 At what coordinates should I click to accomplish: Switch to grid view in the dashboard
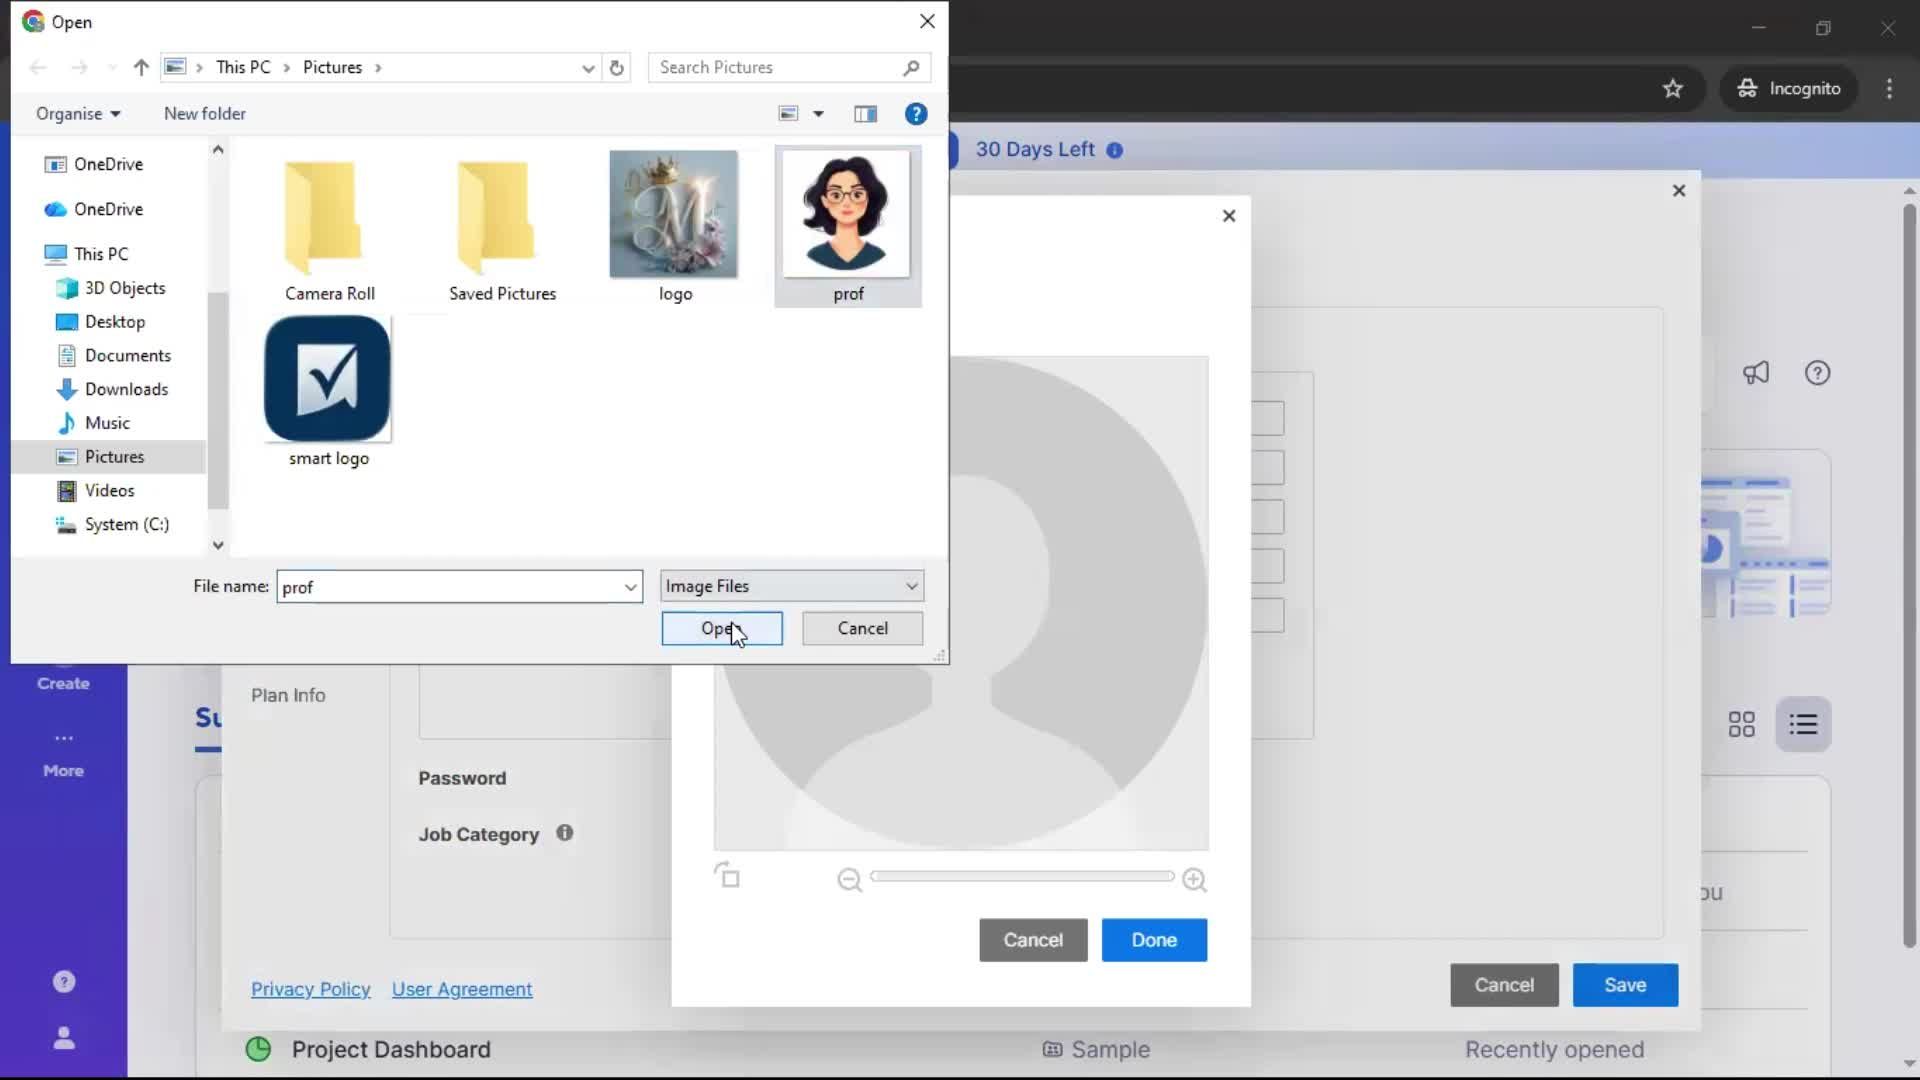(x=1741, y=723)
